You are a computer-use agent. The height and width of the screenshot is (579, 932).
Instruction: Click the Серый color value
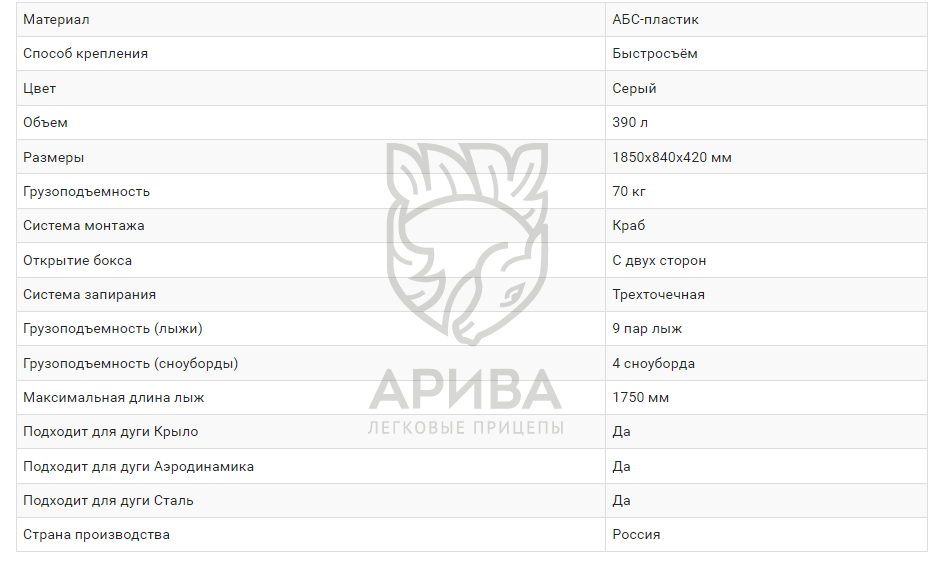634,88
